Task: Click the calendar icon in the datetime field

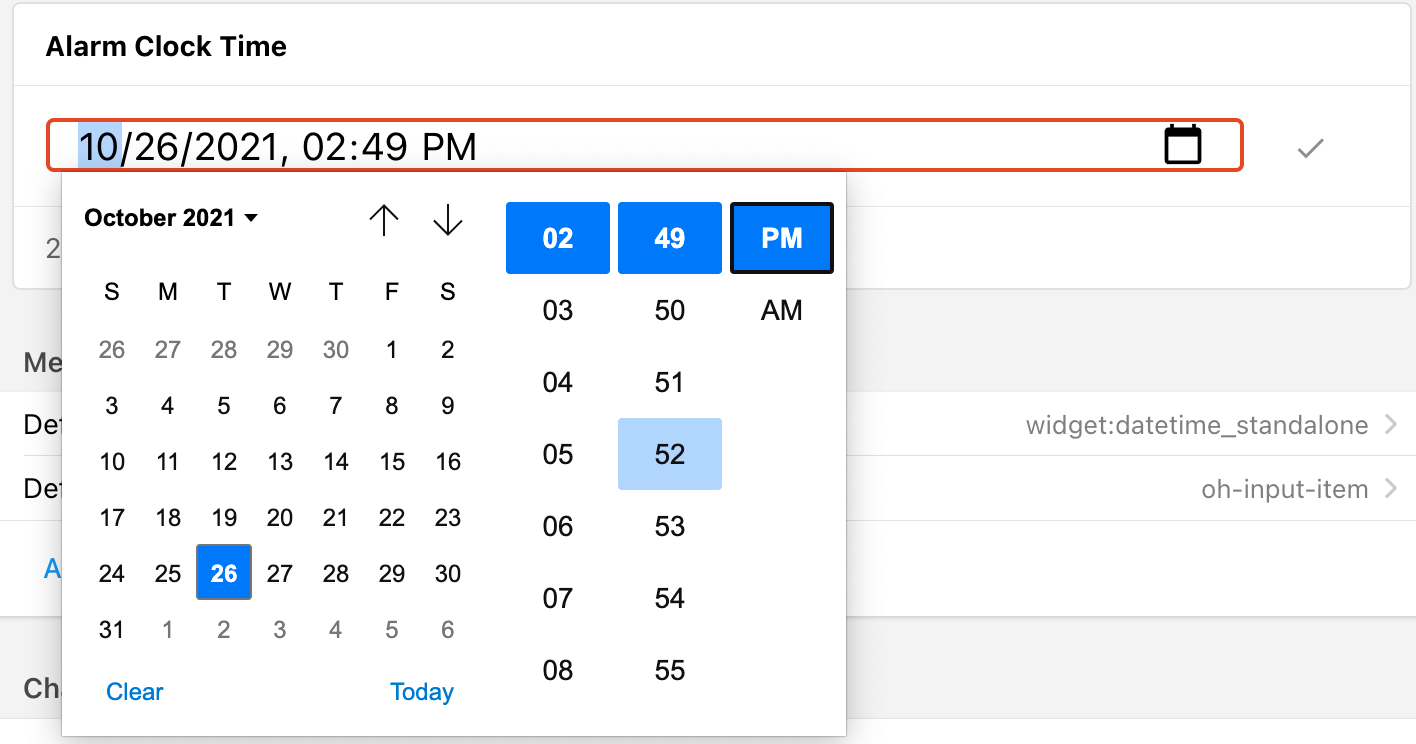Action: click(x=1183, y=146)
